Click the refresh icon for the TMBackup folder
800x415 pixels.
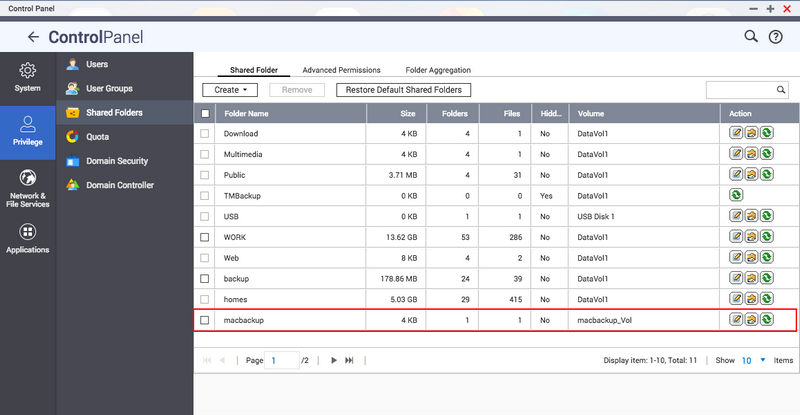point(736,195)
